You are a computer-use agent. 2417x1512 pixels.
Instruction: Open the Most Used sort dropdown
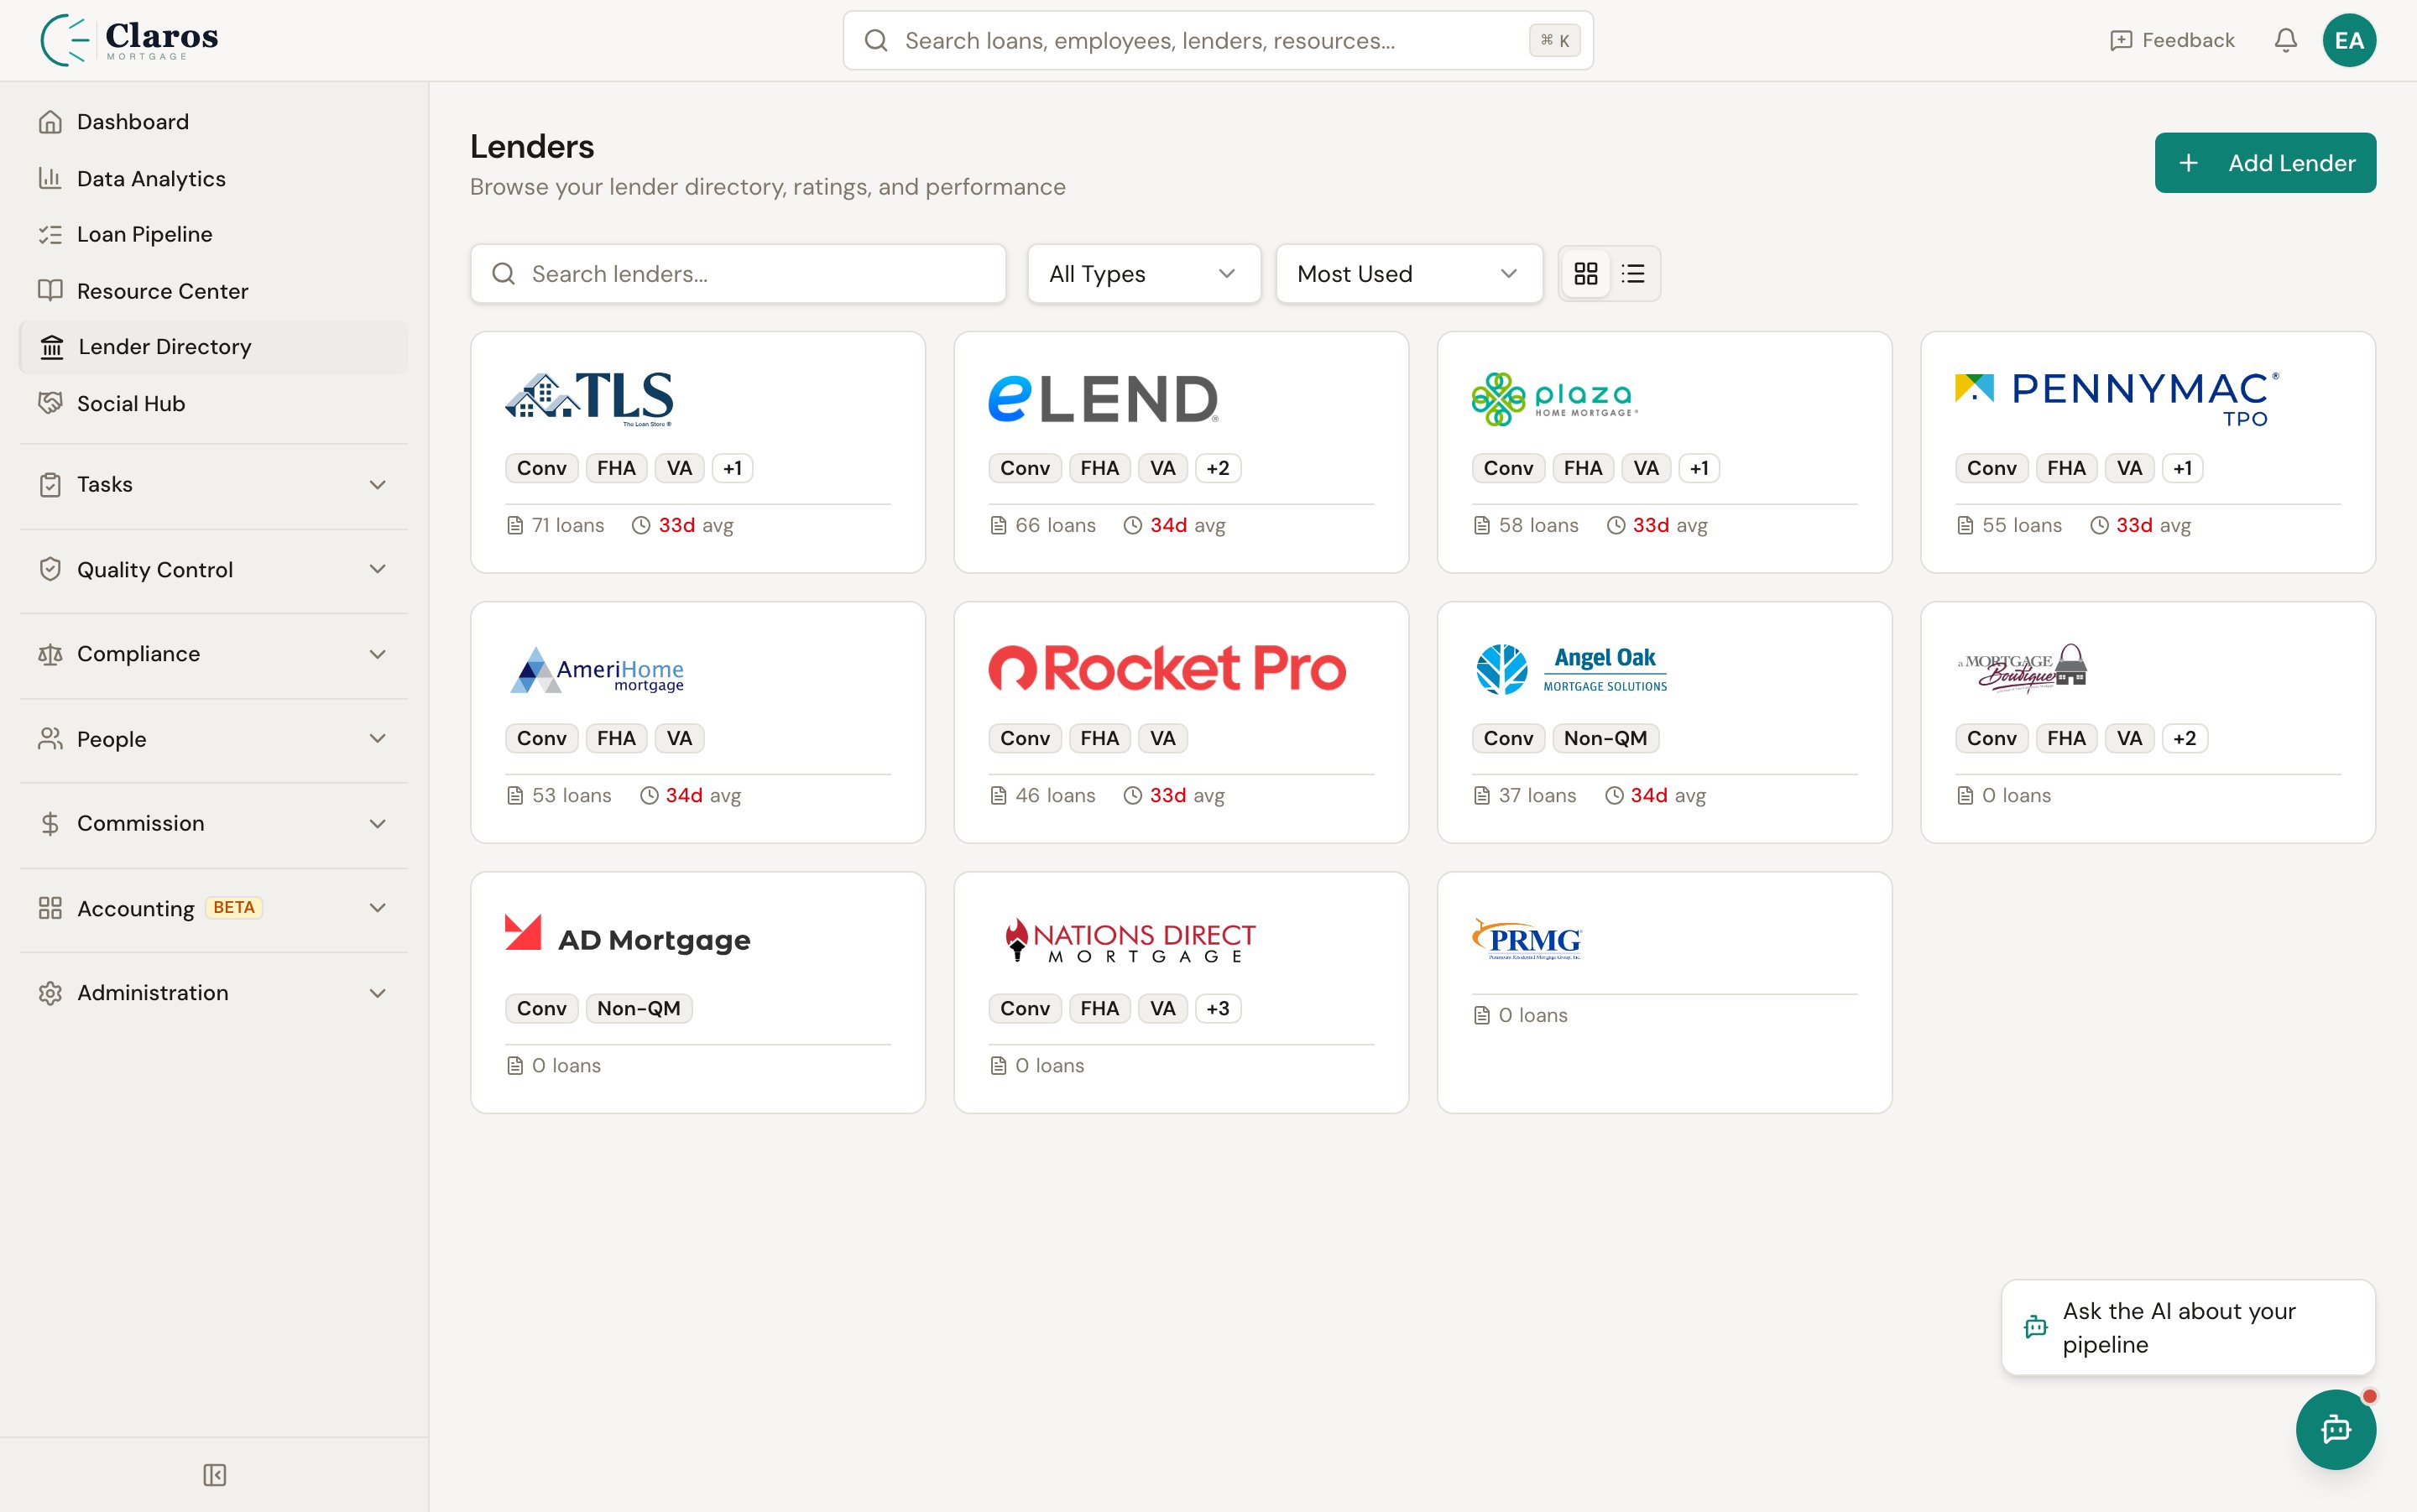[x=1409, y=274]
